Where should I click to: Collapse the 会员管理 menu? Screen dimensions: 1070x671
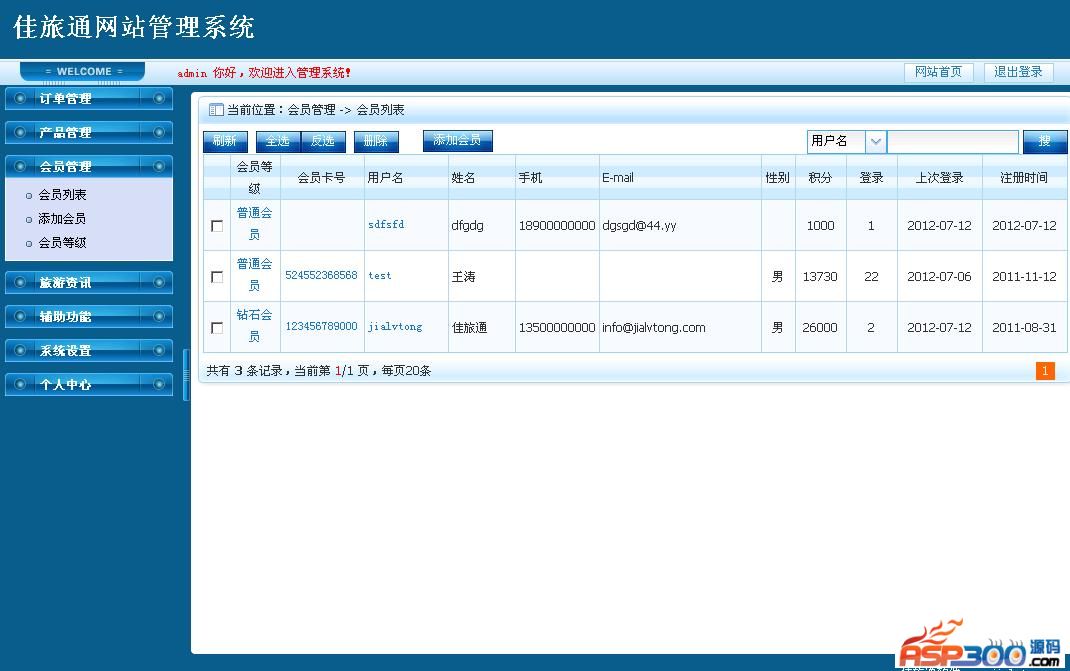pos(89,166)
